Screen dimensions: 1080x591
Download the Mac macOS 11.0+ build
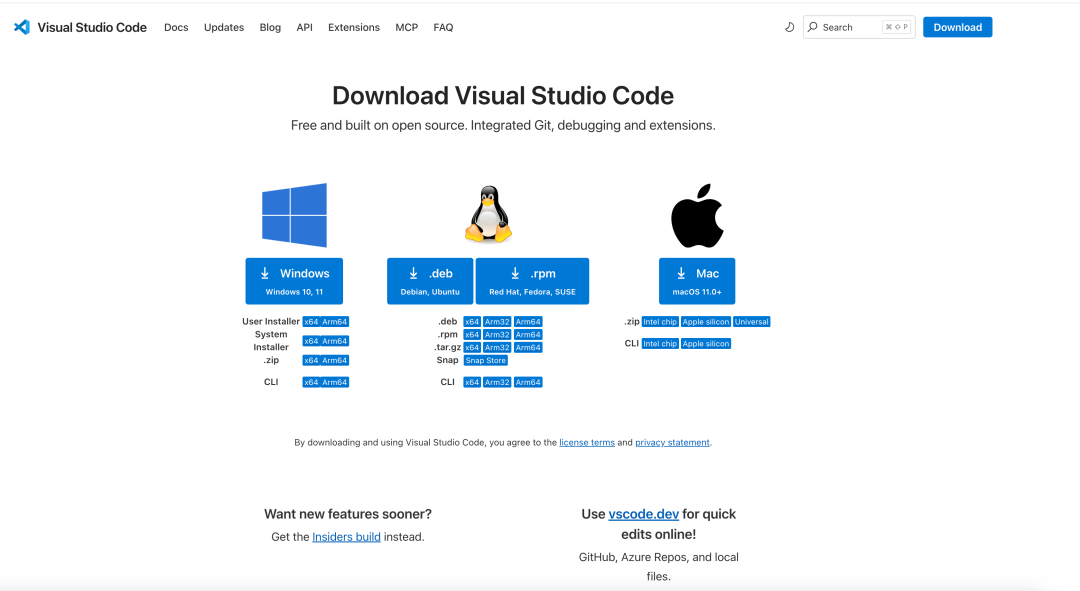(697, 281)
